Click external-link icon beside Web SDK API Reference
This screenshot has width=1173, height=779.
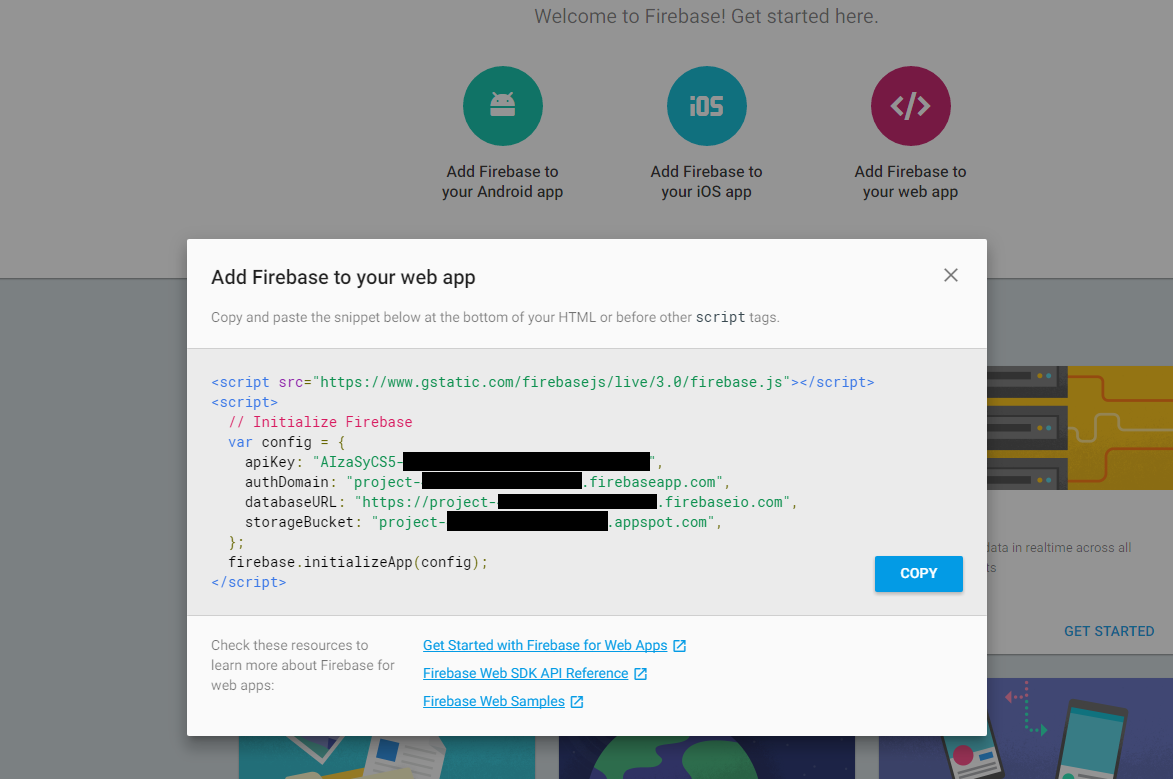point(641,674)
